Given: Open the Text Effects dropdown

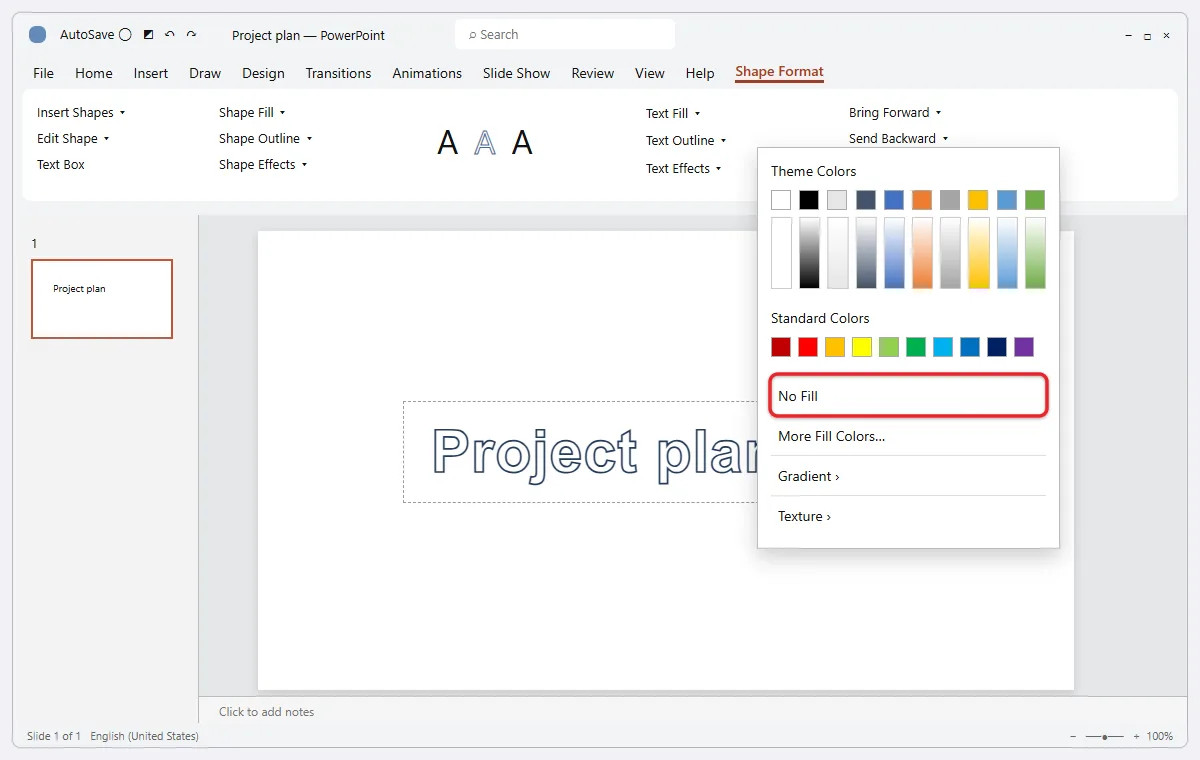Looking at the screenshot, I should [x=683, y=168].
